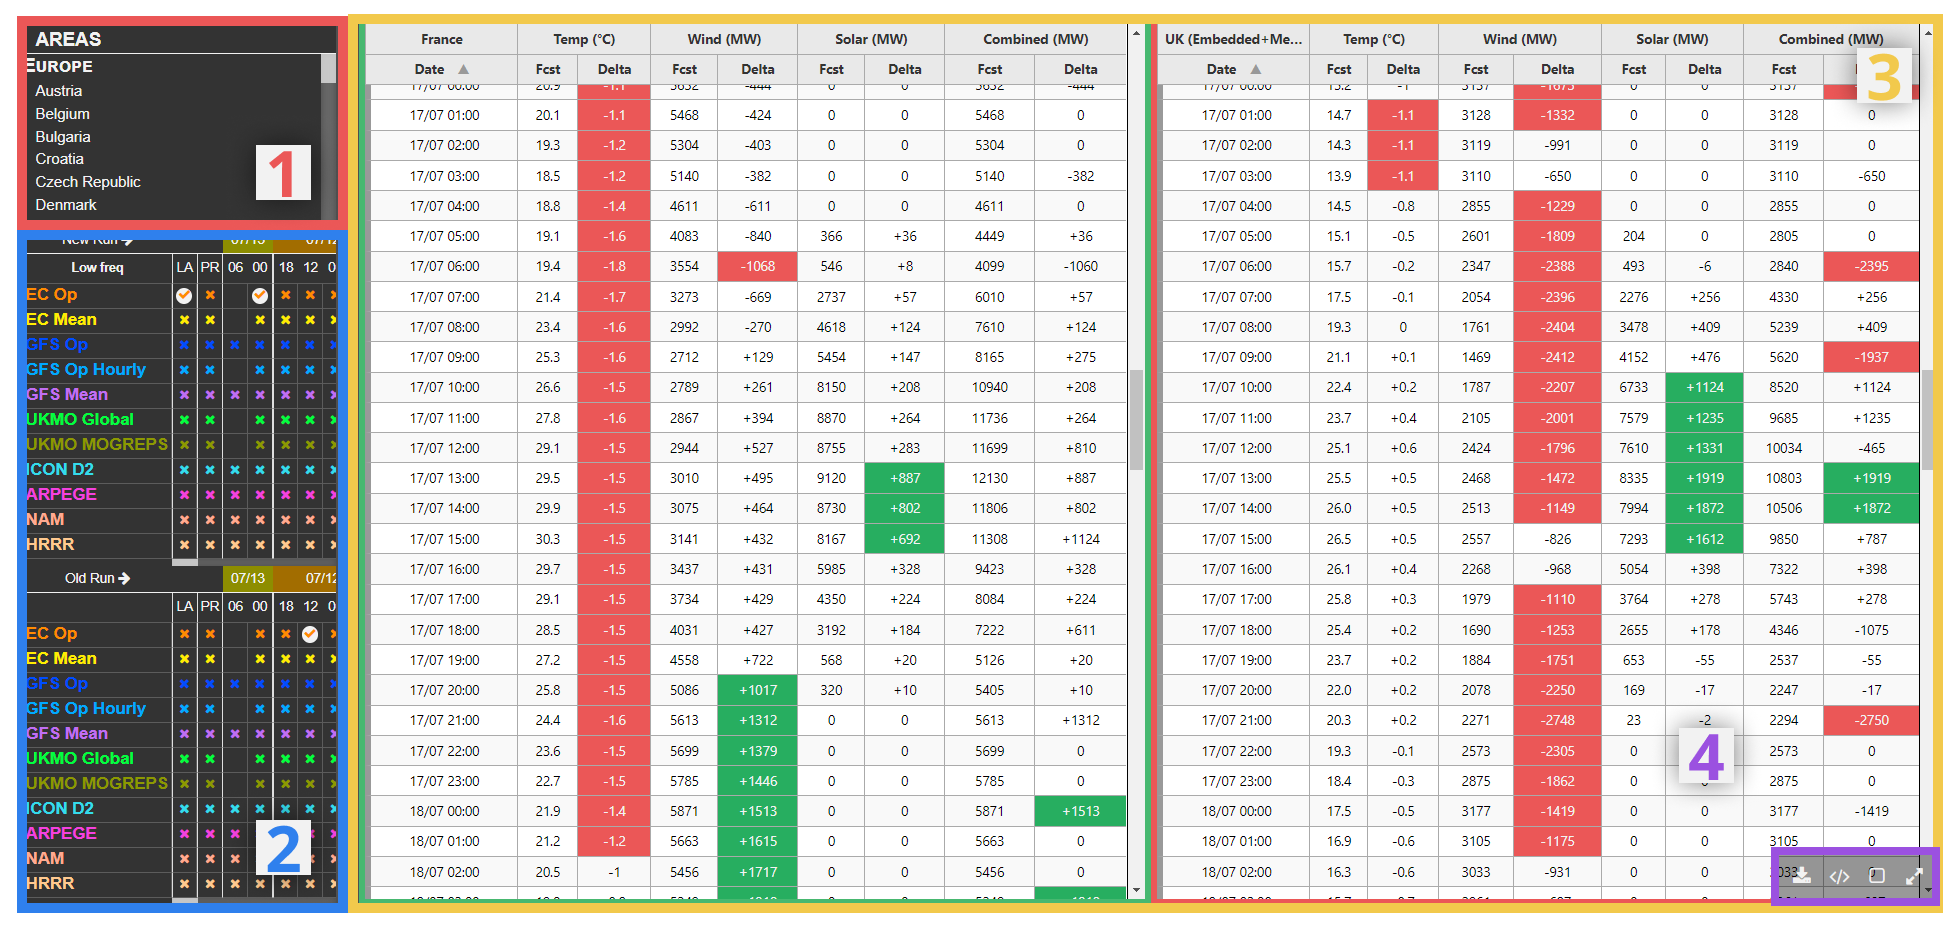Image resolution: width=1956 pixels, height=925 pixels.
Task: Toggle GFS Op 06 in New Run grid
Action: 235,345
